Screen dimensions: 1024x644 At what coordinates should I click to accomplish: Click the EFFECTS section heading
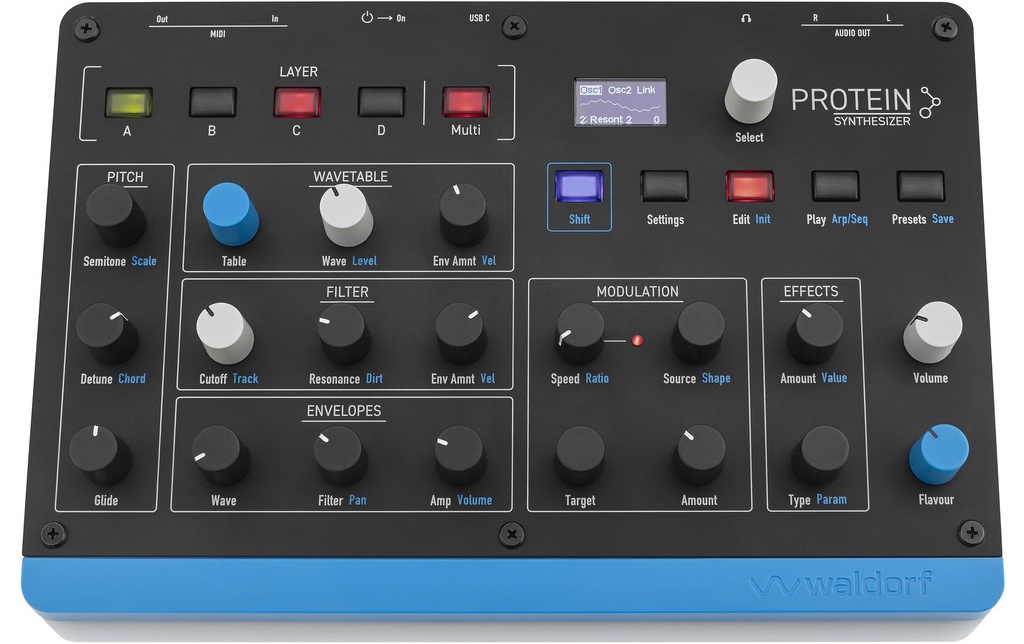[x=810, y=291]
